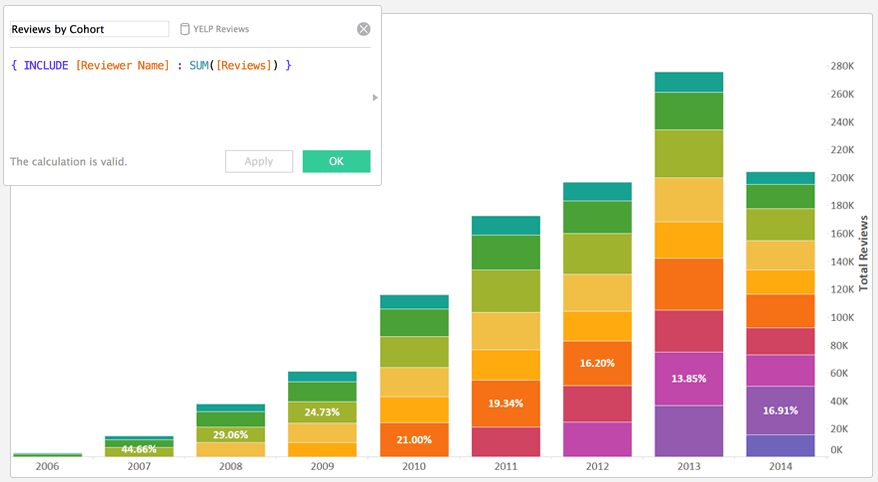Select the teal top segment of 2010 bar
Screen dimensions: 878x482
coord(414,302)
